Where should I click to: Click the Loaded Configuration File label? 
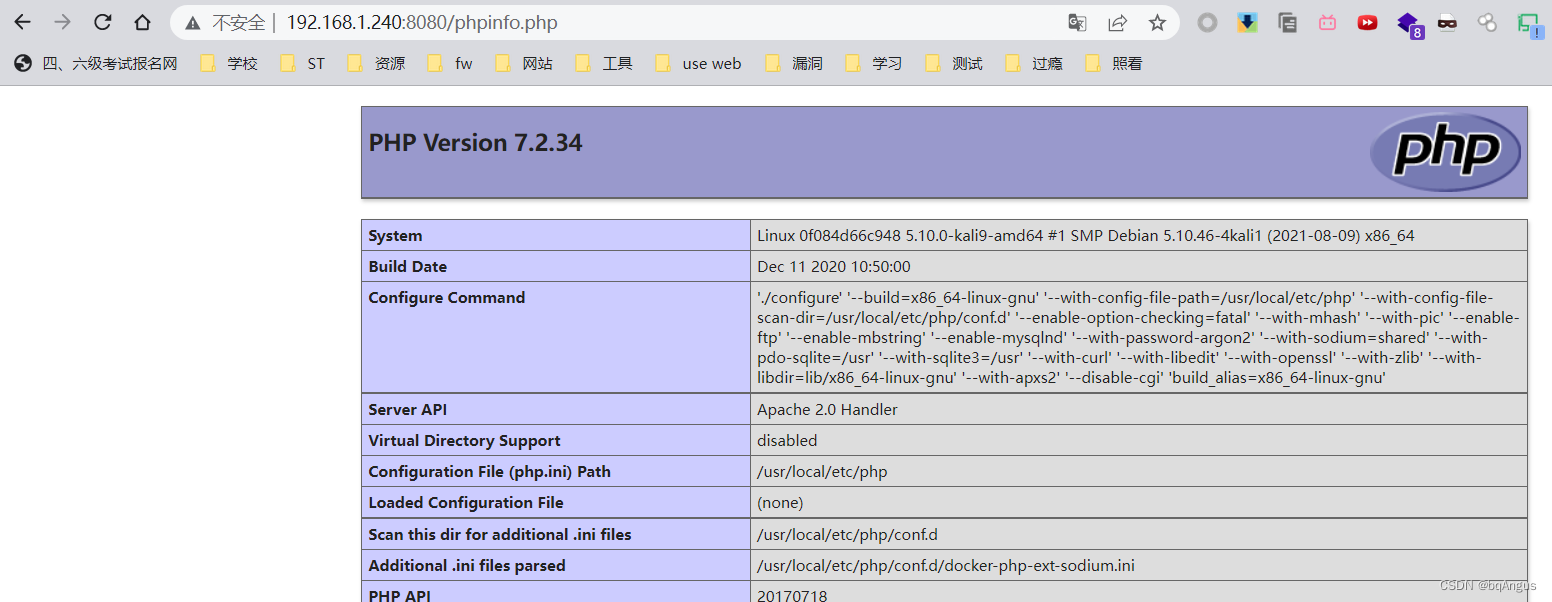(x=466, y=503)
